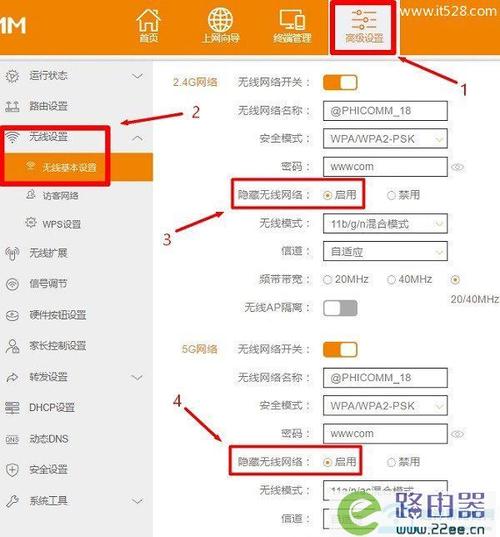Image resolution: width=500 pixels, height=537 pixels.
Task: Select 禁用 for 2.4G 隐藏无线网络
Action: click(391, 195)
